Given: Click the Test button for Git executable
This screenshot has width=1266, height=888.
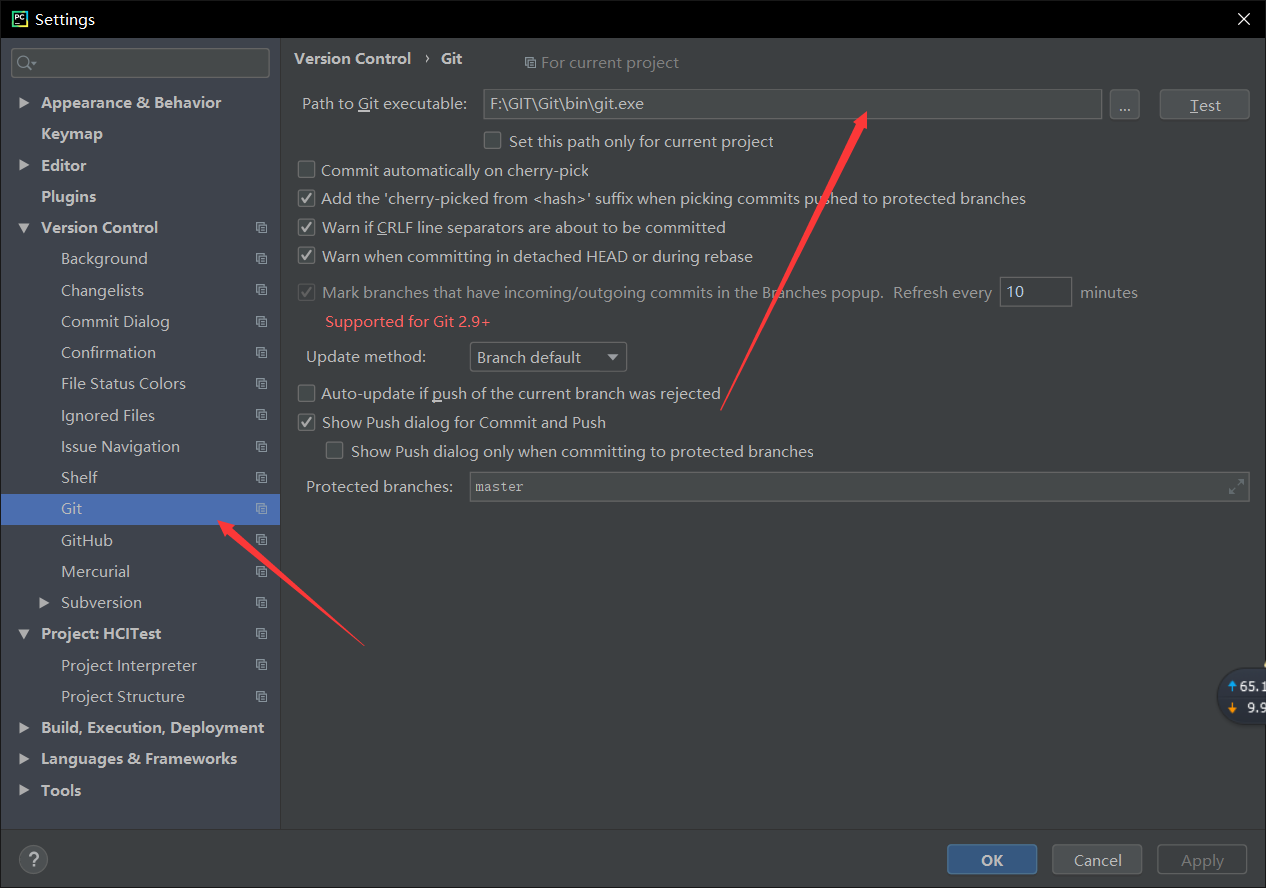Looking at the screenshot, I should [1204, 105].
